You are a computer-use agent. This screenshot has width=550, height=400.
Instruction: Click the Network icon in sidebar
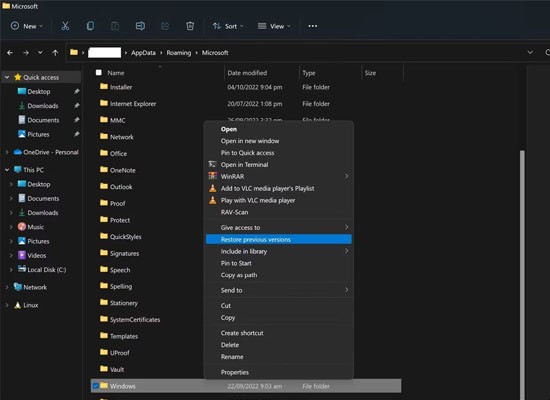pos(18,287)
